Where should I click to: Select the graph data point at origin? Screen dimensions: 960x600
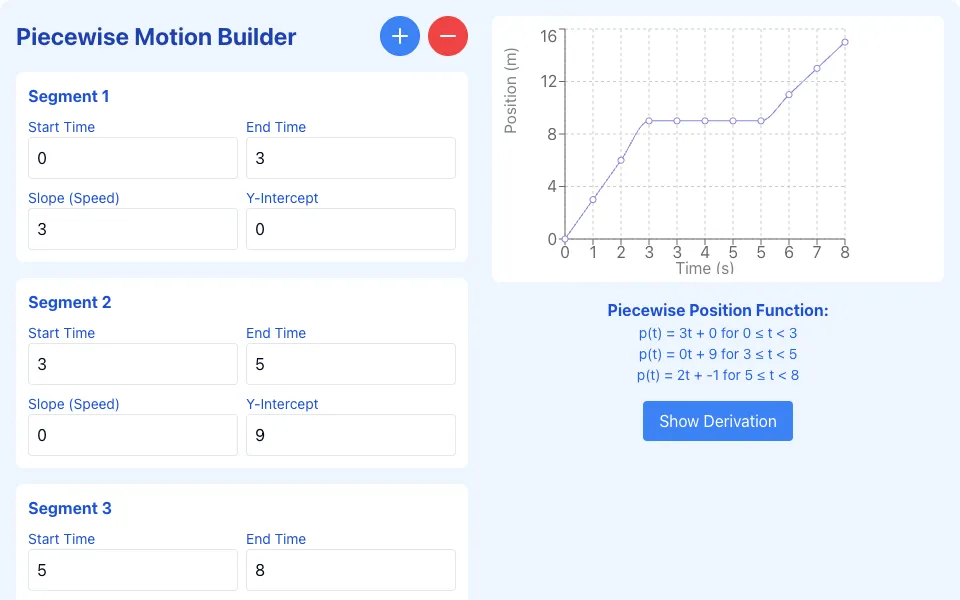(565, 239)
